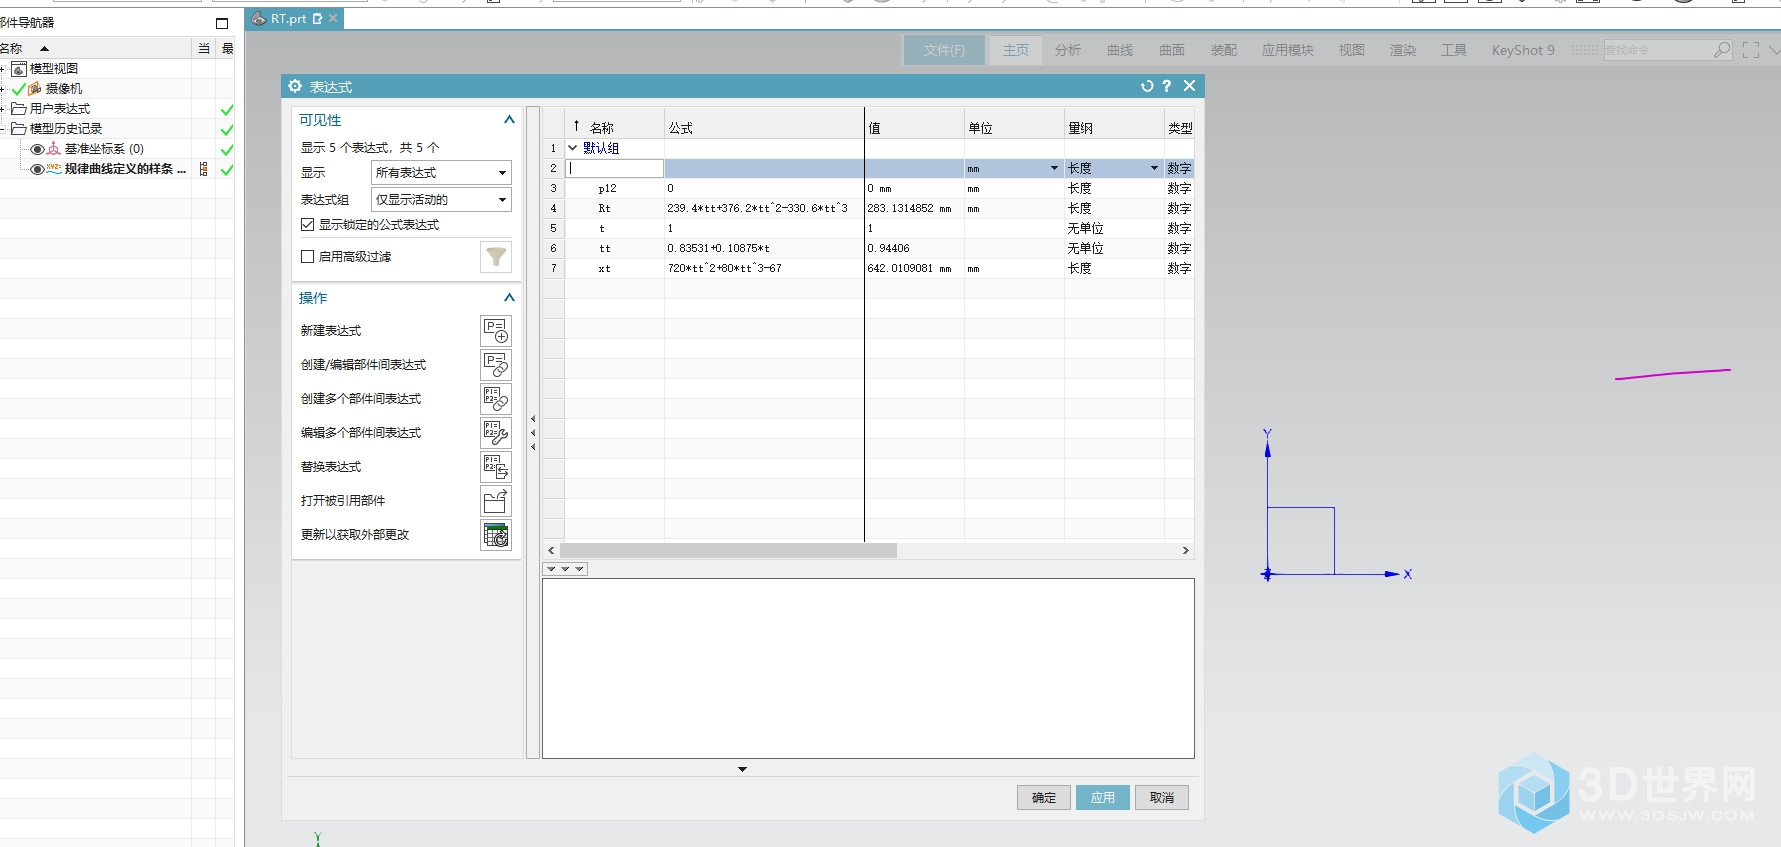Click the 应用 button
1781x847 pixels.
click(x=1103, y=797)
